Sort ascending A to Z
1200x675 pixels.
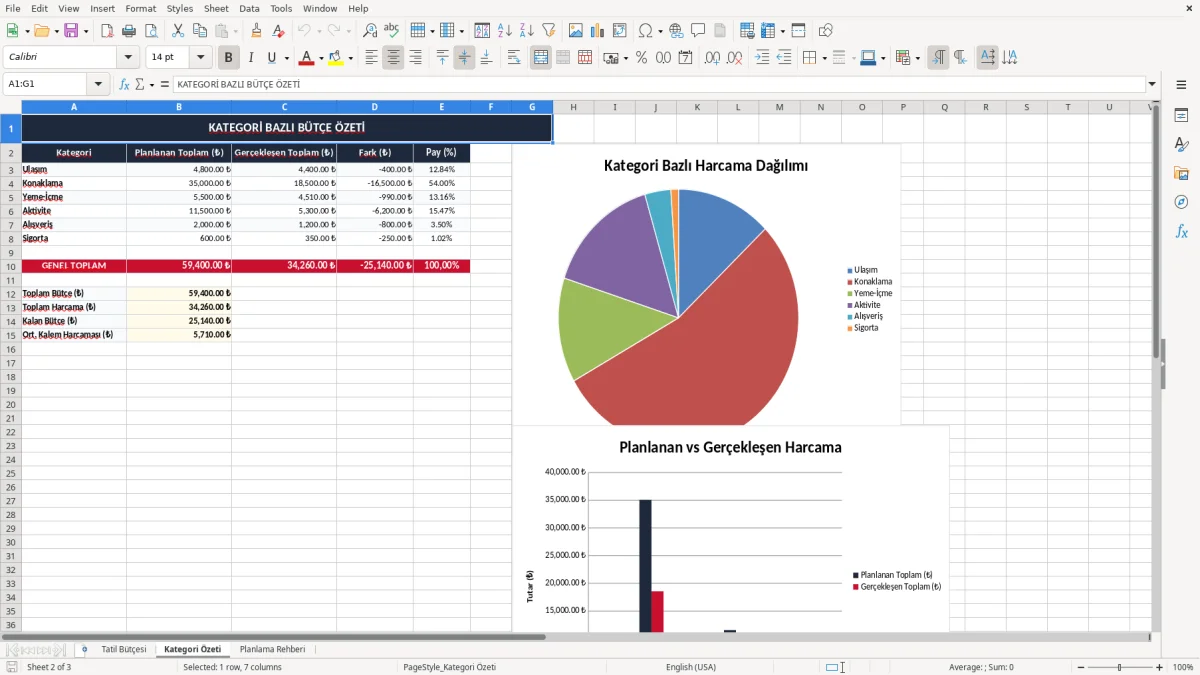(504, 31)
